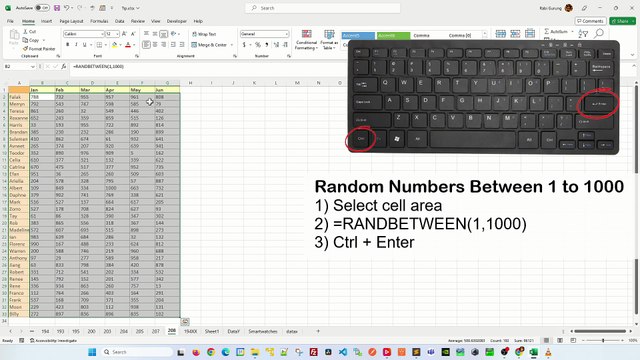Open the Merge & Center dropdown arrow
The image size is (640, 360).
232,45
